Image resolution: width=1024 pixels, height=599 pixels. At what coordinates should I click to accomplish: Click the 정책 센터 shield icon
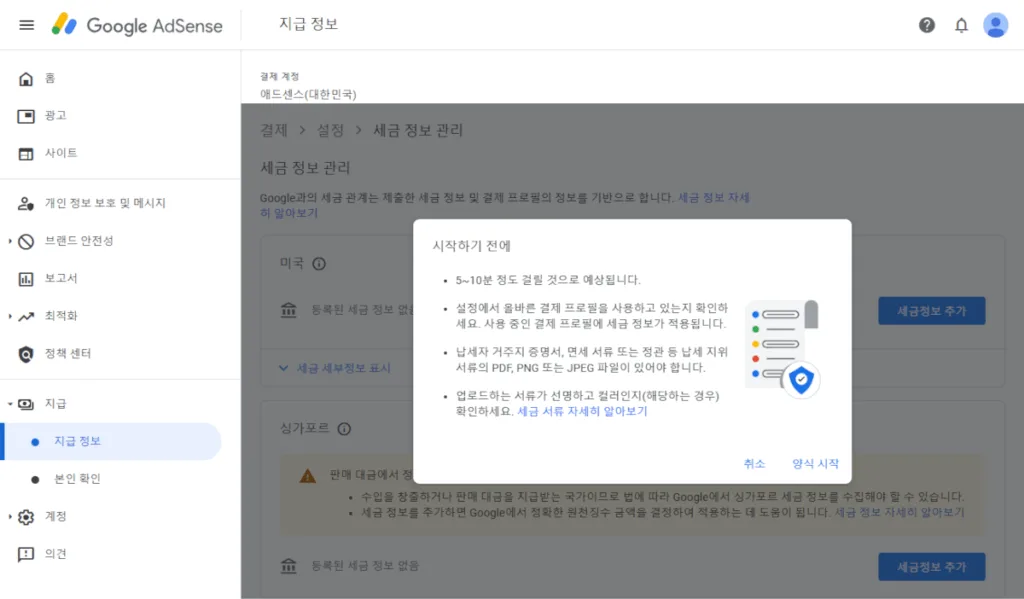[x=26, y=353]
